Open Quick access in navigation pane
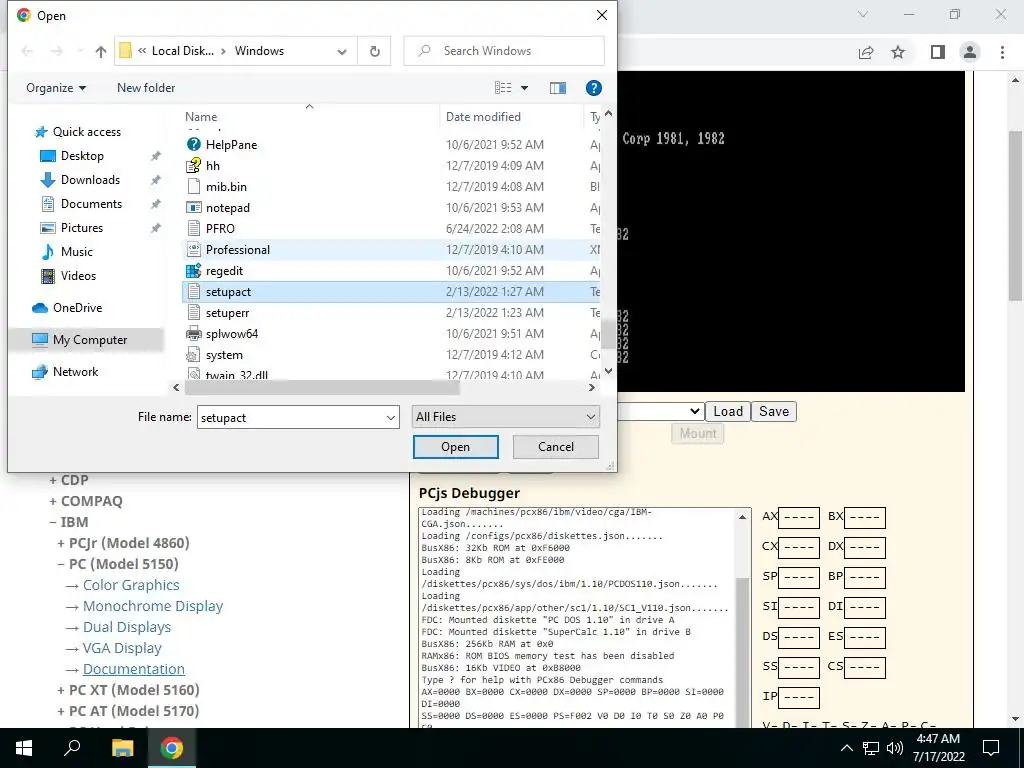The height and width of the screenshot is (768, 1024). click(86, 132)
